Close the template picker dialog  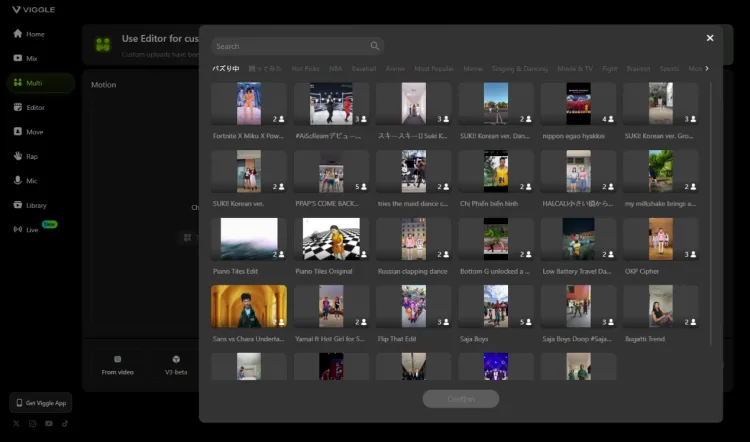[x=710, y=38]
